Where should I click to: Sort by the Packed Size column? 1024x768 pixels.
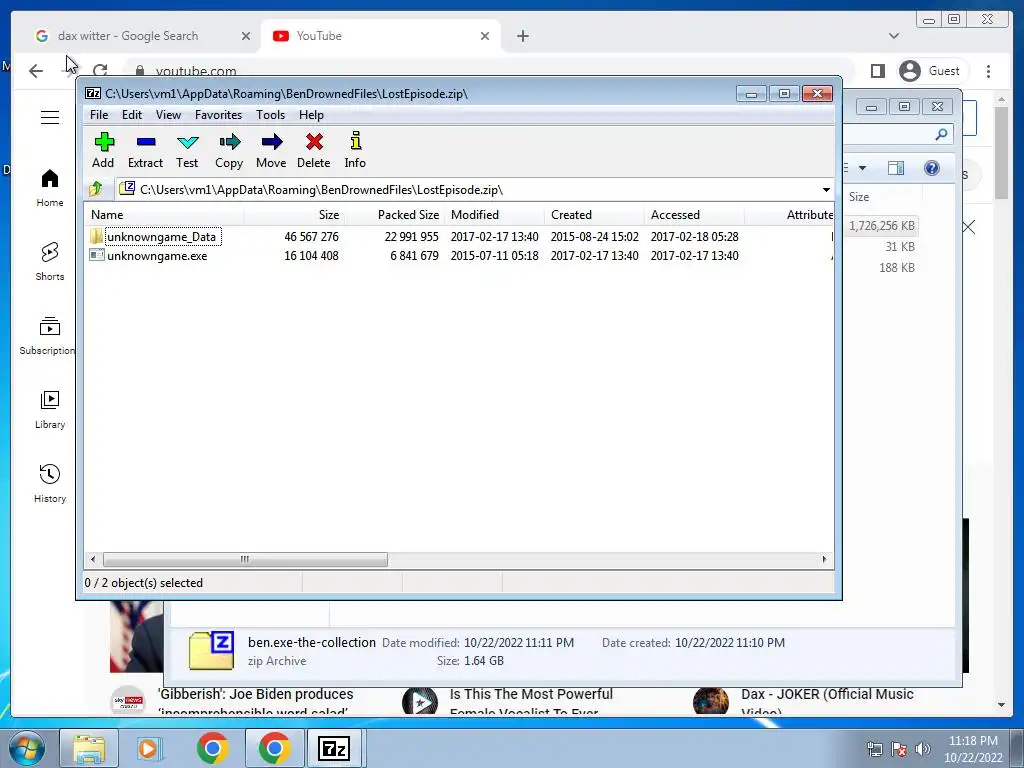tap(394, 215)
